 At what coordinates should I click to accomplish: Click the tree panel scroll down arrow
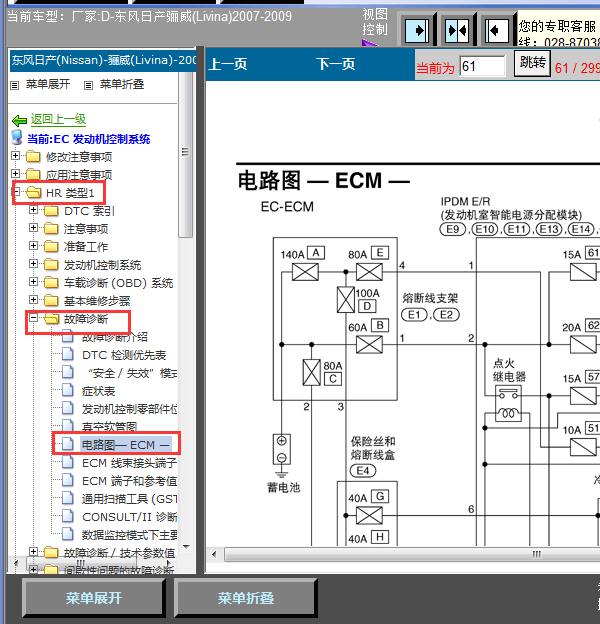[x=186, y=547]
